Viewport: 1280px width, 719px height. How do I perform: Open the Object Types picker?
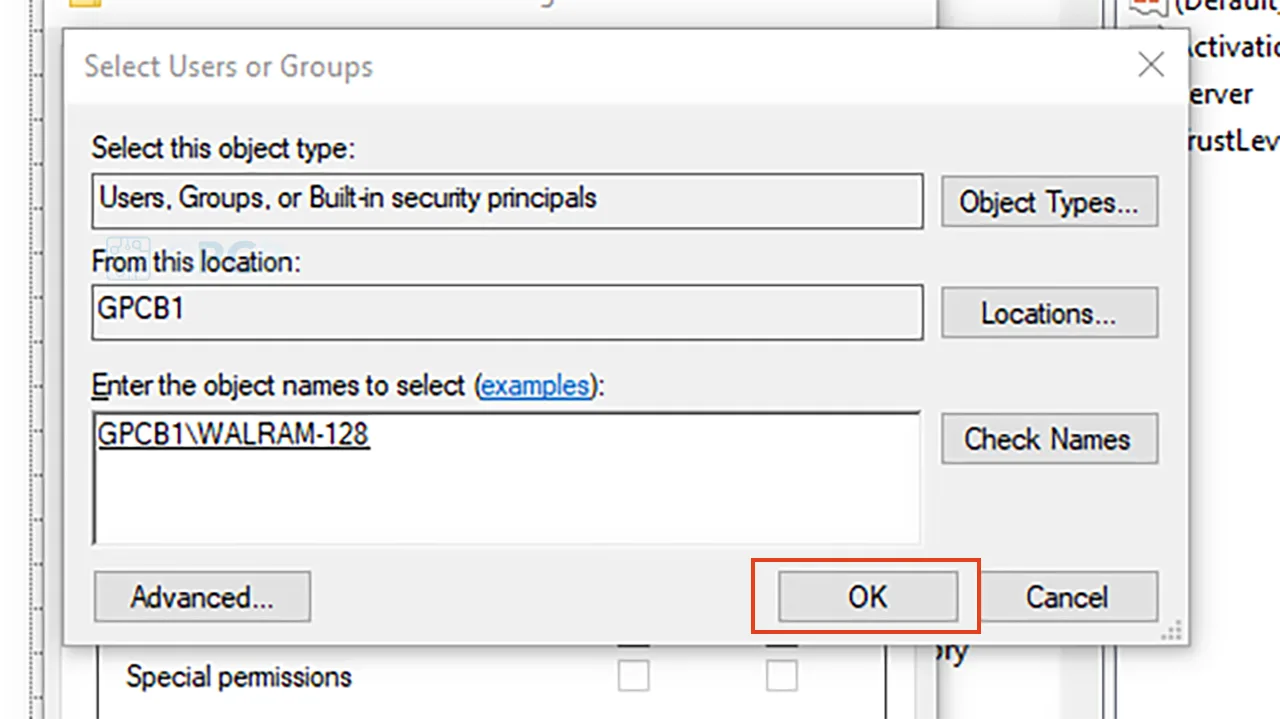coord(1049,202)
